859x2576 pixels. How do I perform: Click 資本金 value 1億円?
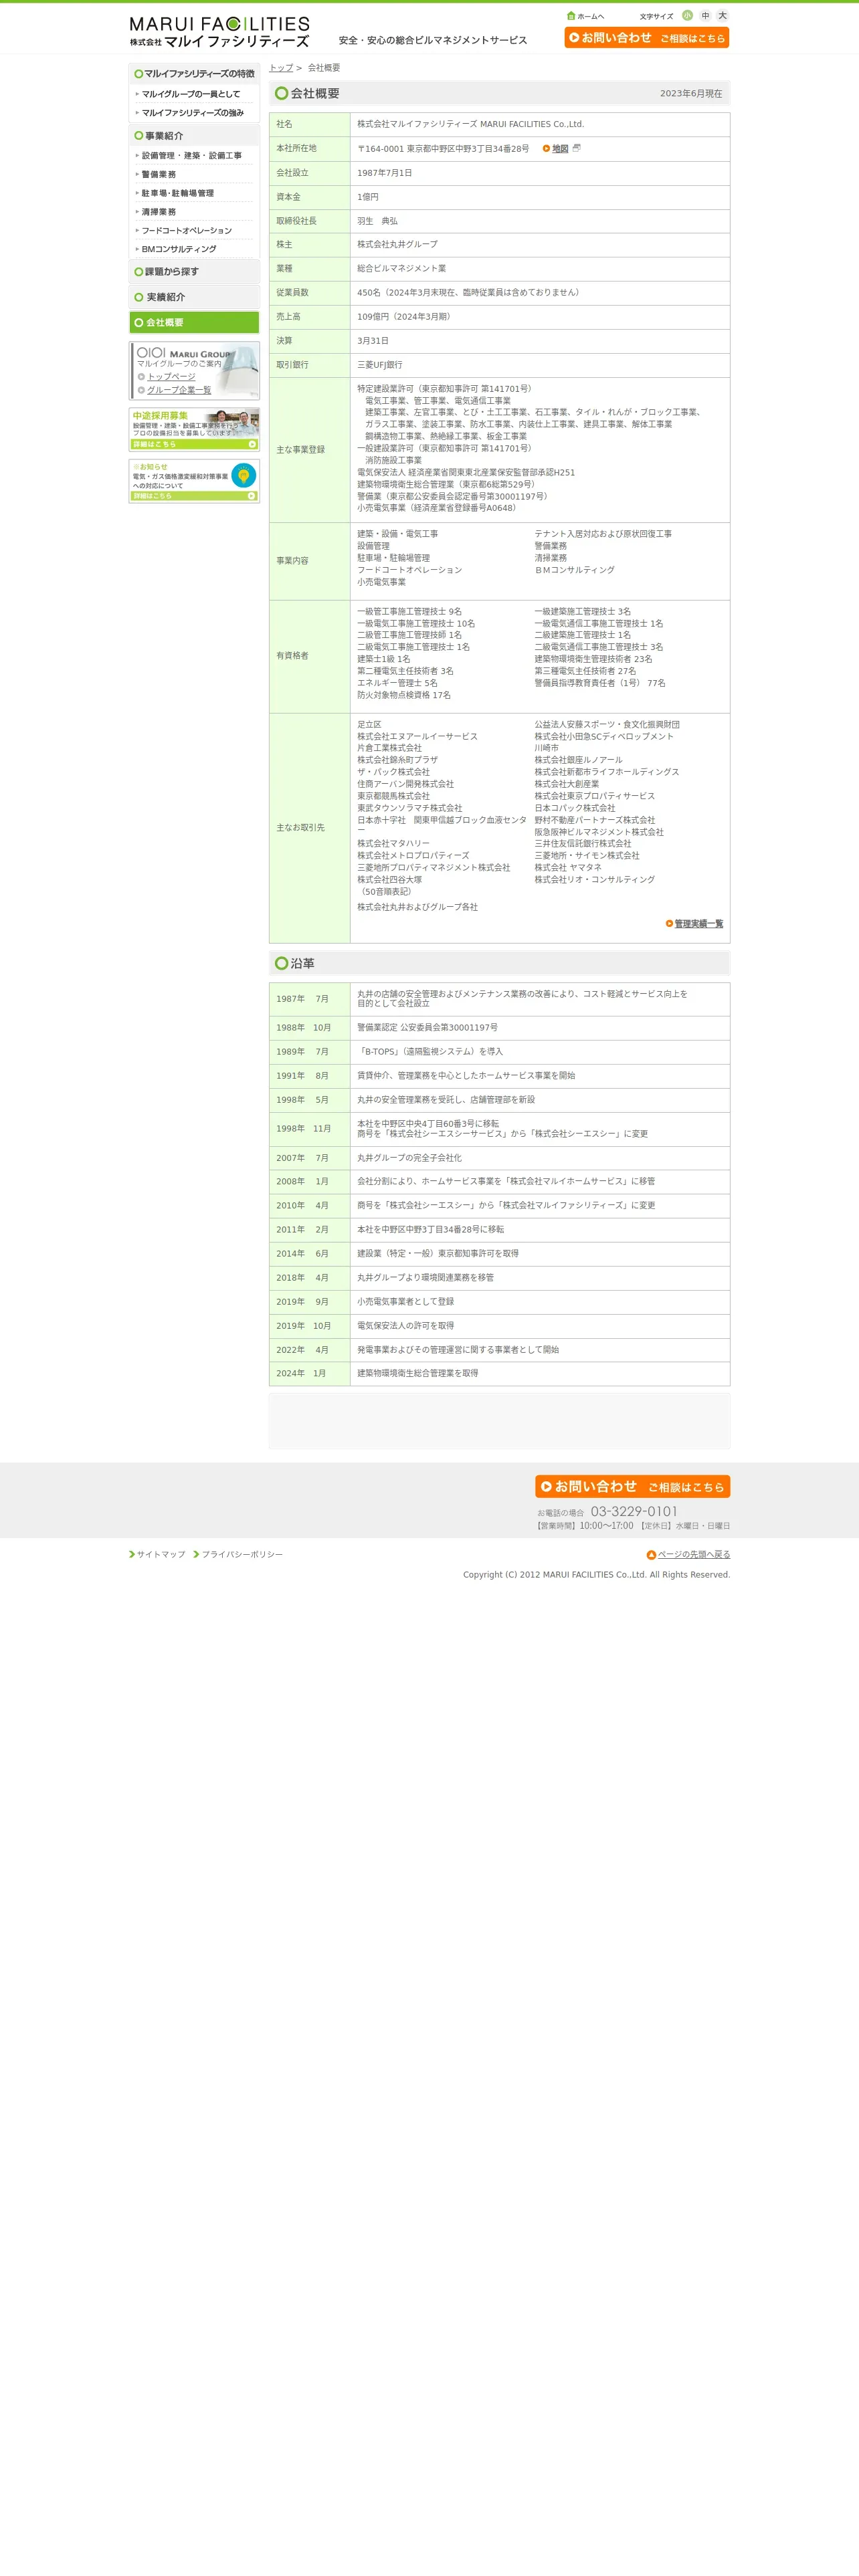pos(368,197)
